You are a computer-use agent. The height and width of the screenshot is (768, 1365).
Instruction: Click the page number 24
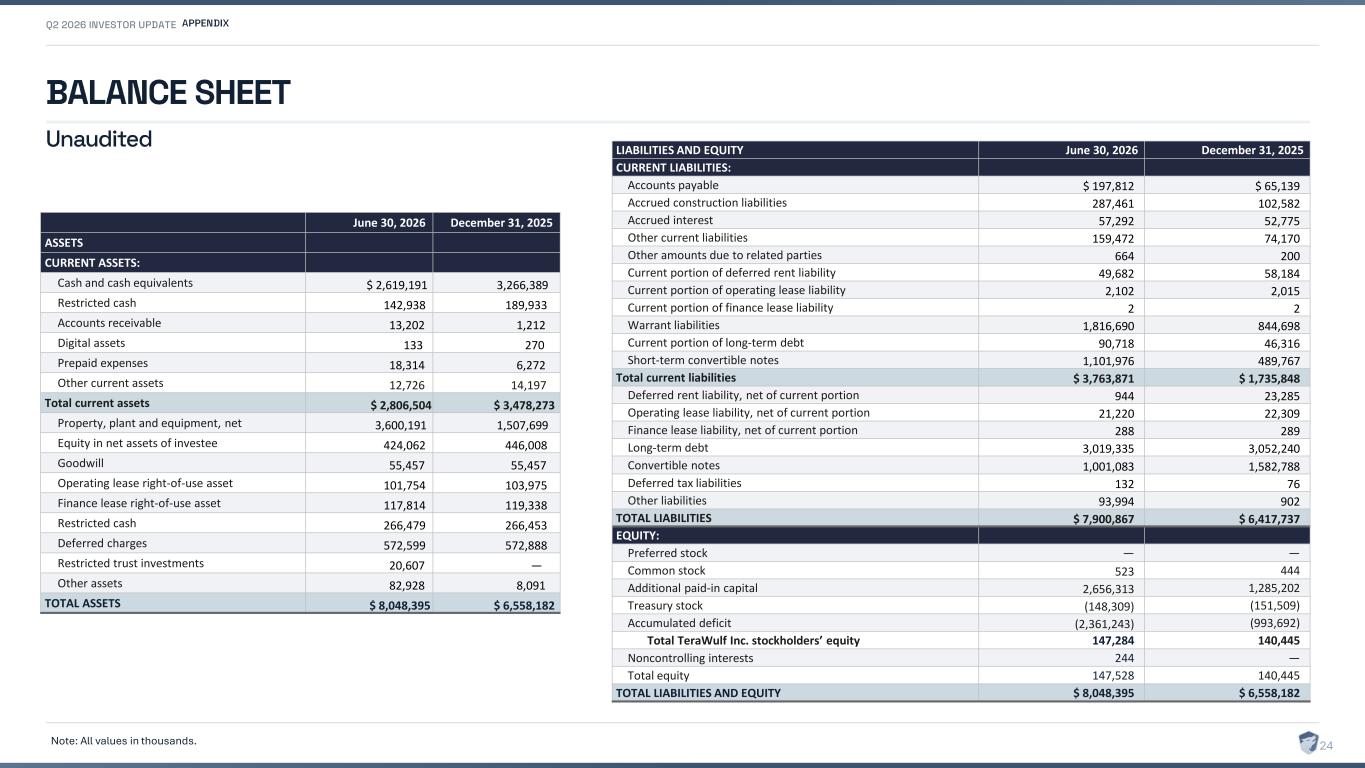point(1328,746)
